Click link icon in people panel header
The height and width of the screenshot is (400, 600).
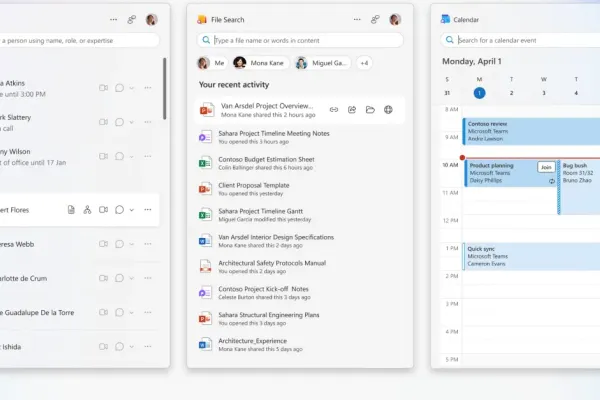point(132,19)
